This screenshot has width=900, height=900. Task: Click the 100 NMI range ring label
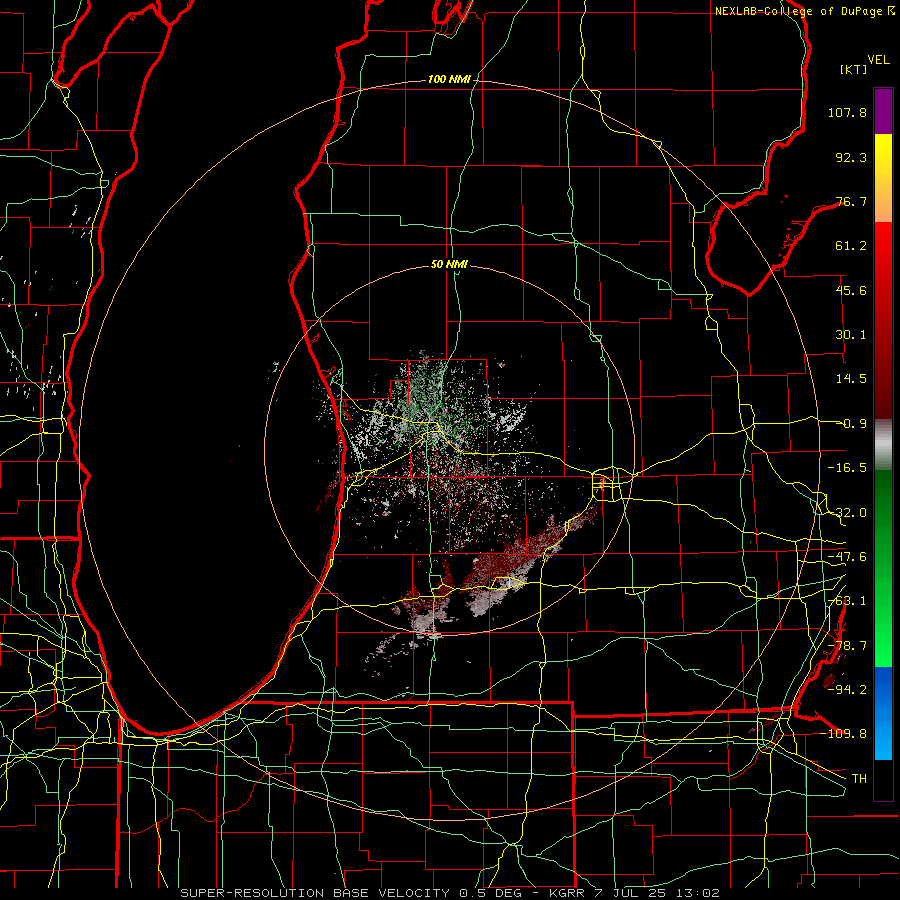pos(449,79)
